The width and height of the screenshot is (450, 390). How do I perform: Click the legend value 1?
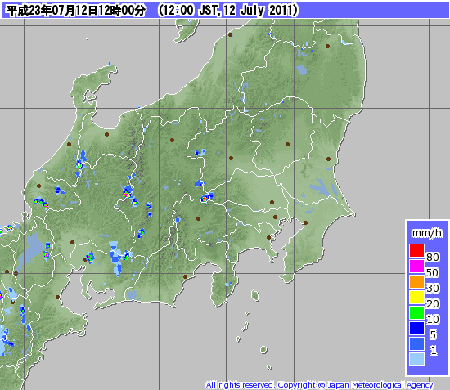(433, 350)
